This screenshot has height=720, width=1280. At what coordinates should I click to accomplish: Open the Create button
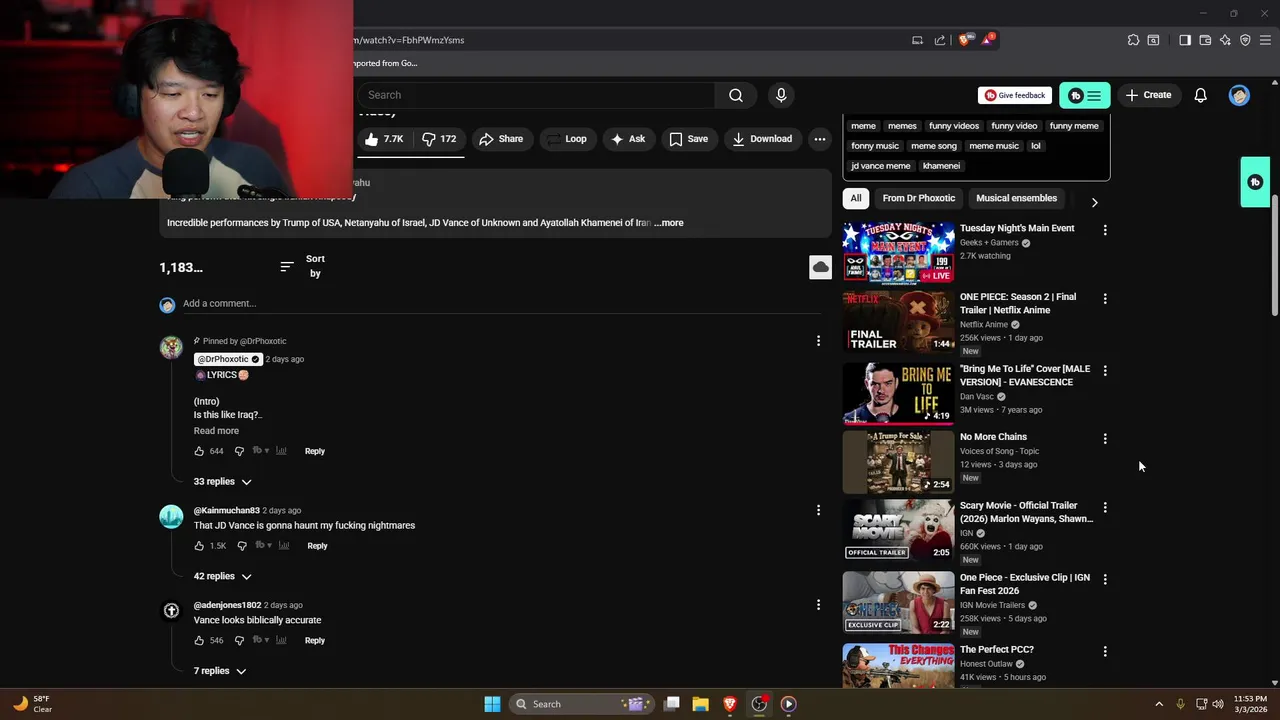coord(1148,95)
